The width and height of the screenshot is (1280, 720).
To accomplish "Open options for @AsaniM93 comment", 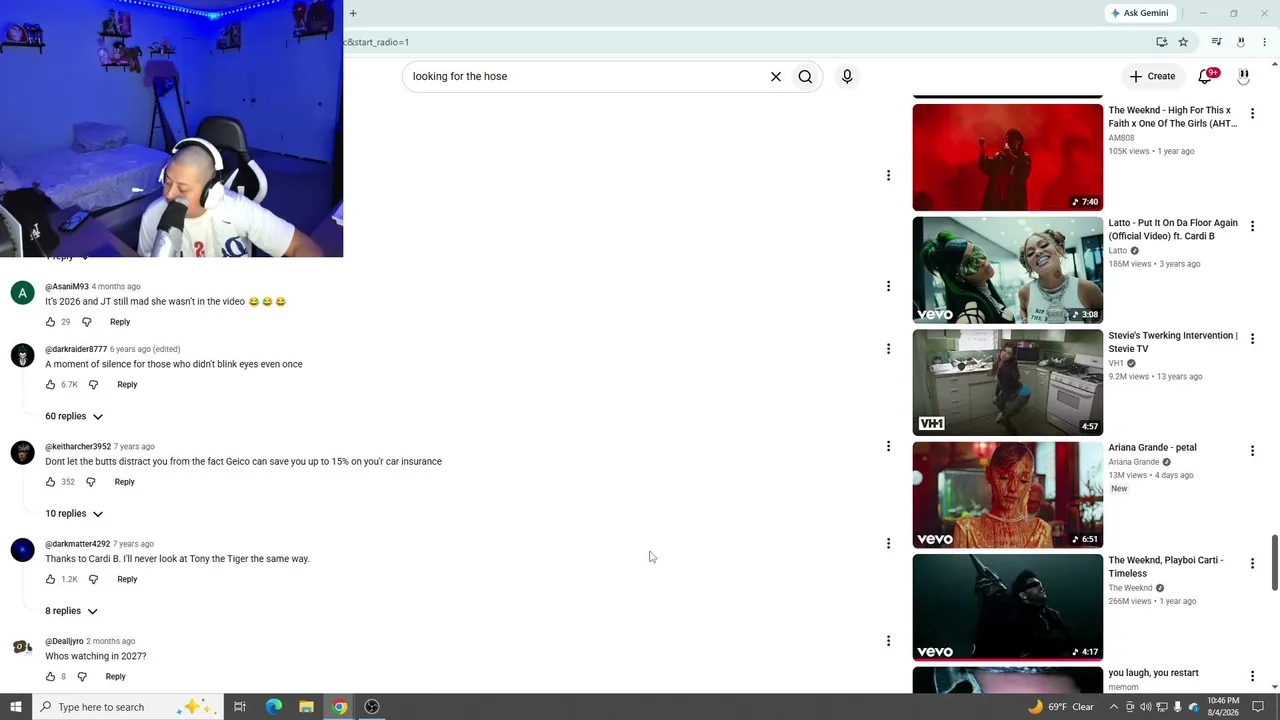I will point(888,286).
